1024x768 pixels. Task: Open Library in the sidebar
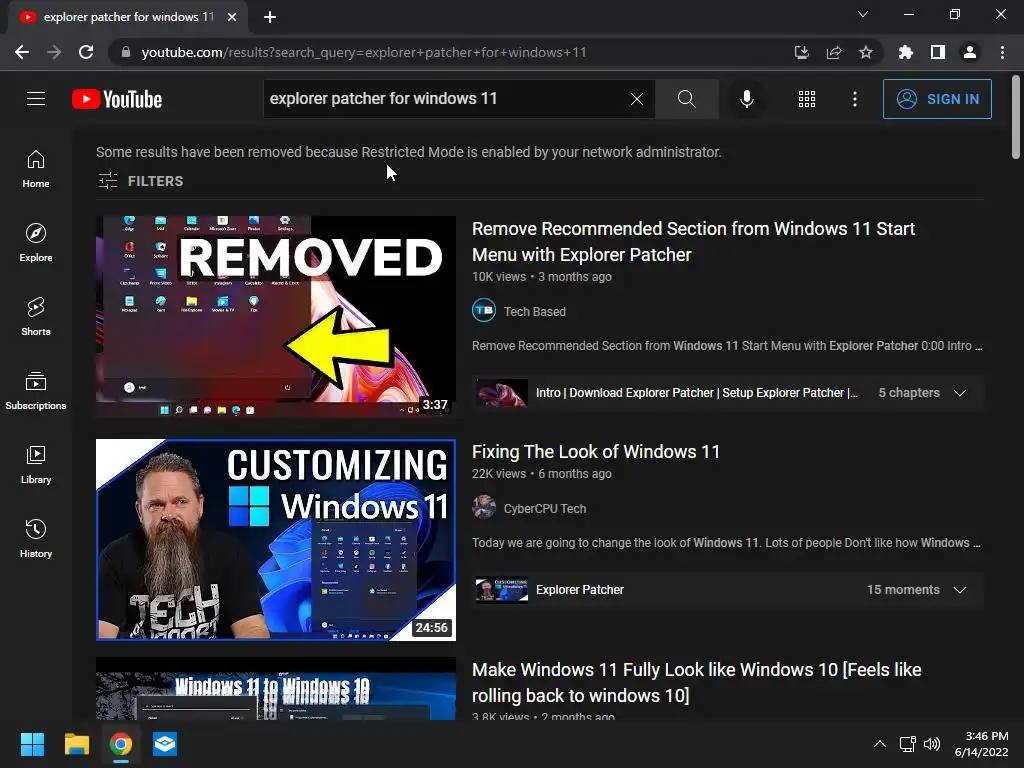[x=36, y=464]
